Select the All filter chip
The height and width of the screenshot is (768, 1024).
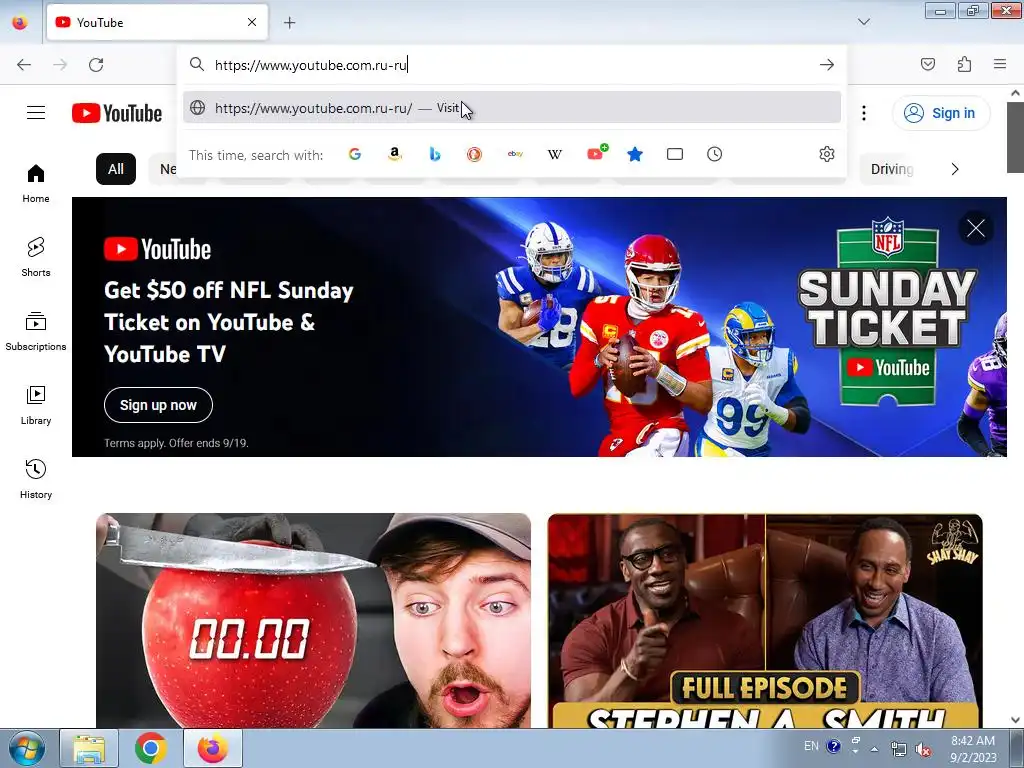[x=116, y=169]
